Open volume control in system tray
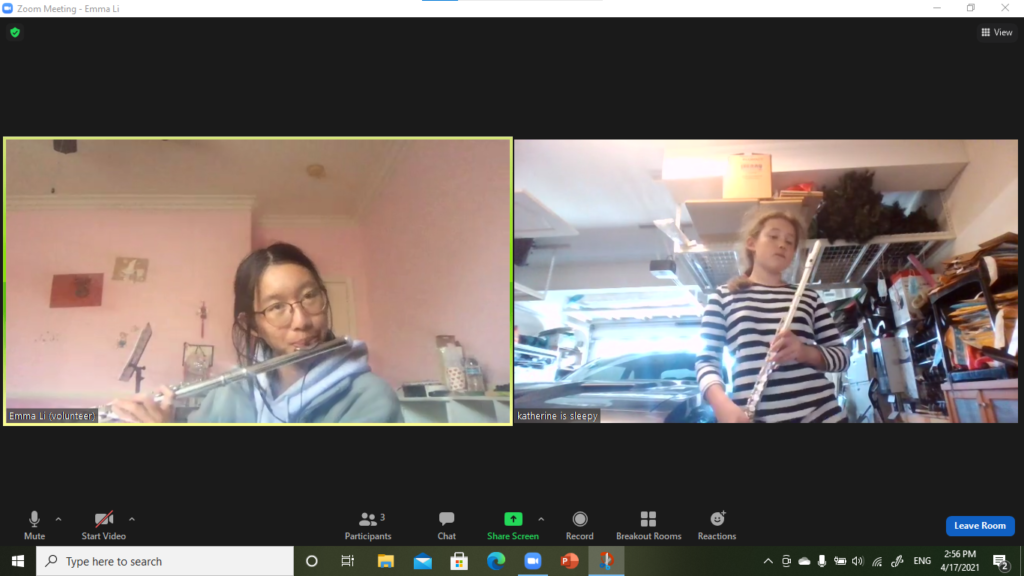Screen dimensions: 1024x576 [857, 561]
